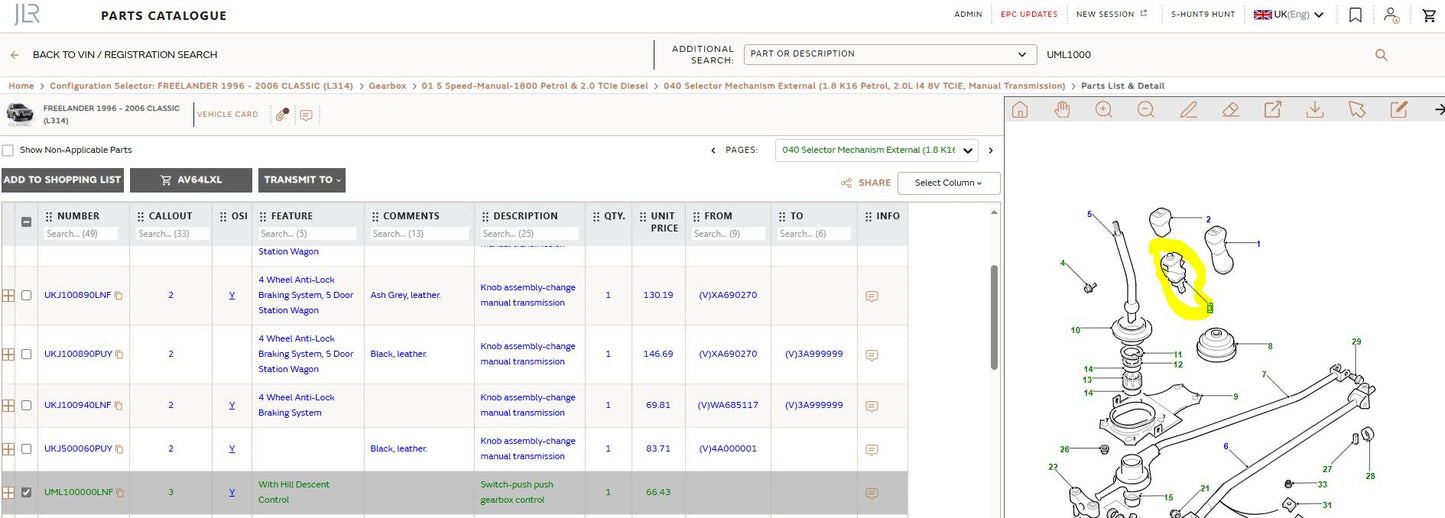Select the pencil draw tool
The image size is (1445, 518).
pos(1188,110)
